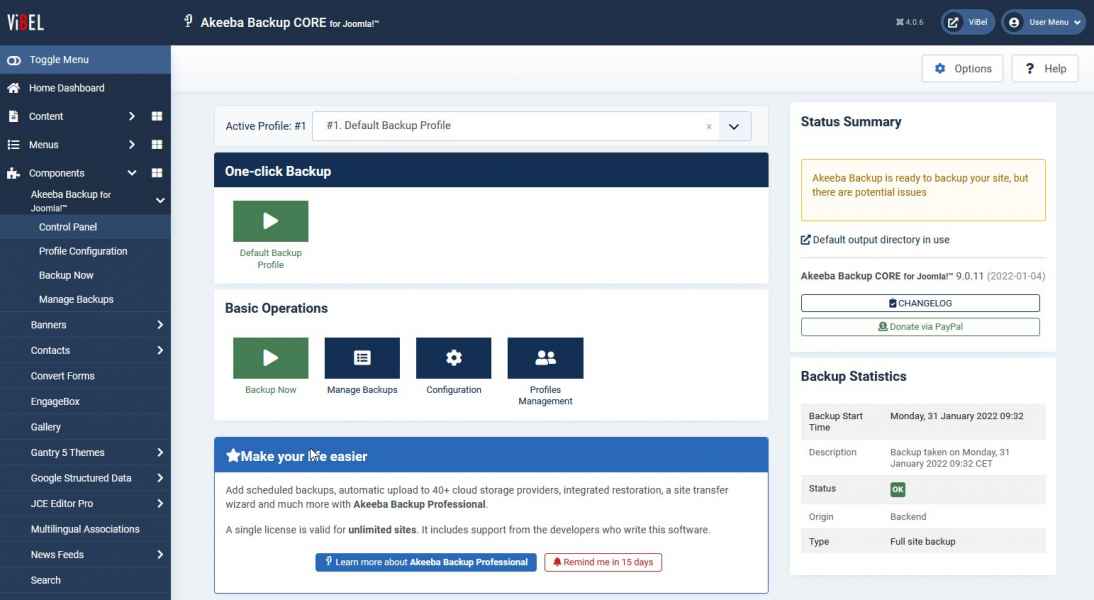Image resolution: width=1094 pixels, height=600 pixels.
Task: Expand Google Structured Data submenu
Action: click(160, 478)
